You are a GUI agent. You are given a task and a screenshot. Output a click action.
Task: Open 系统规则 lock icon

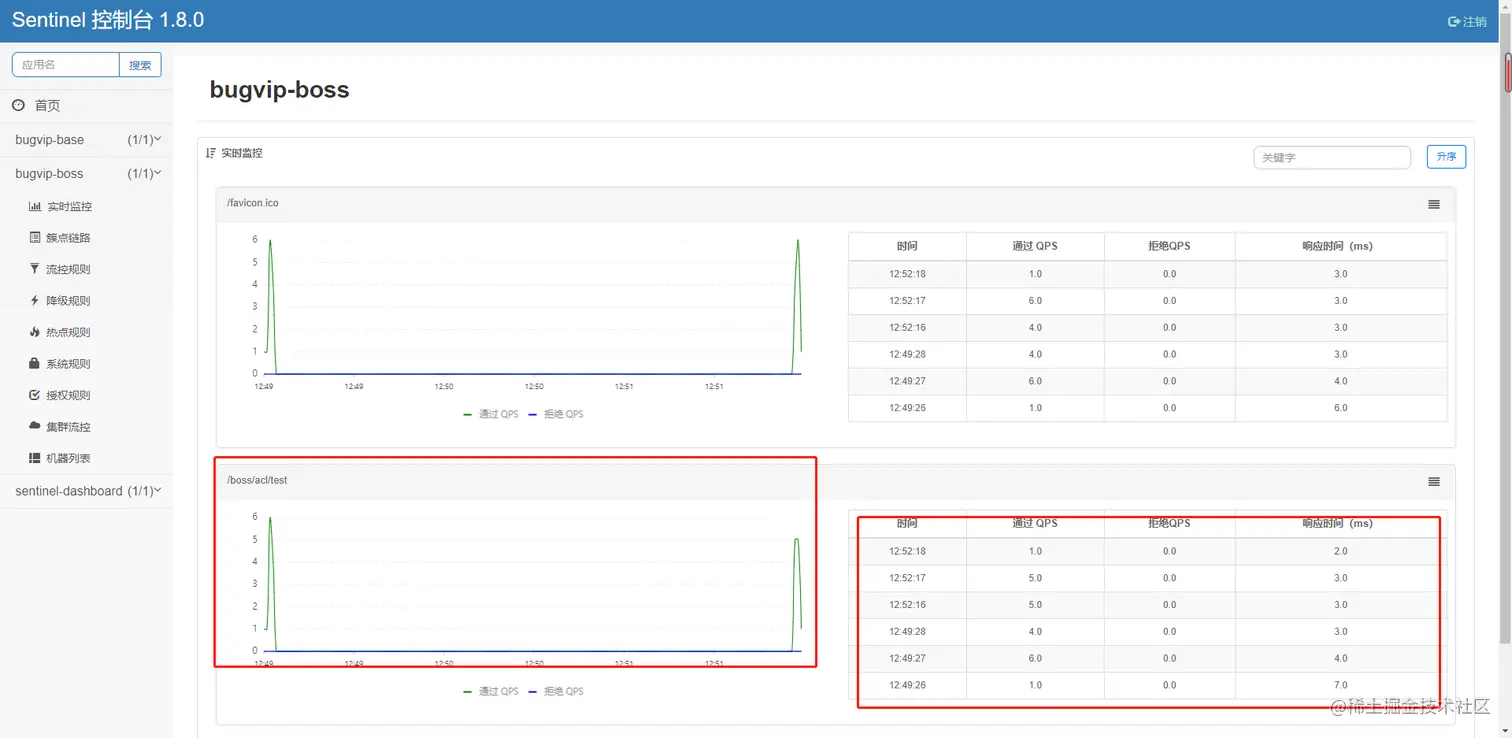[x=35, y=364]
